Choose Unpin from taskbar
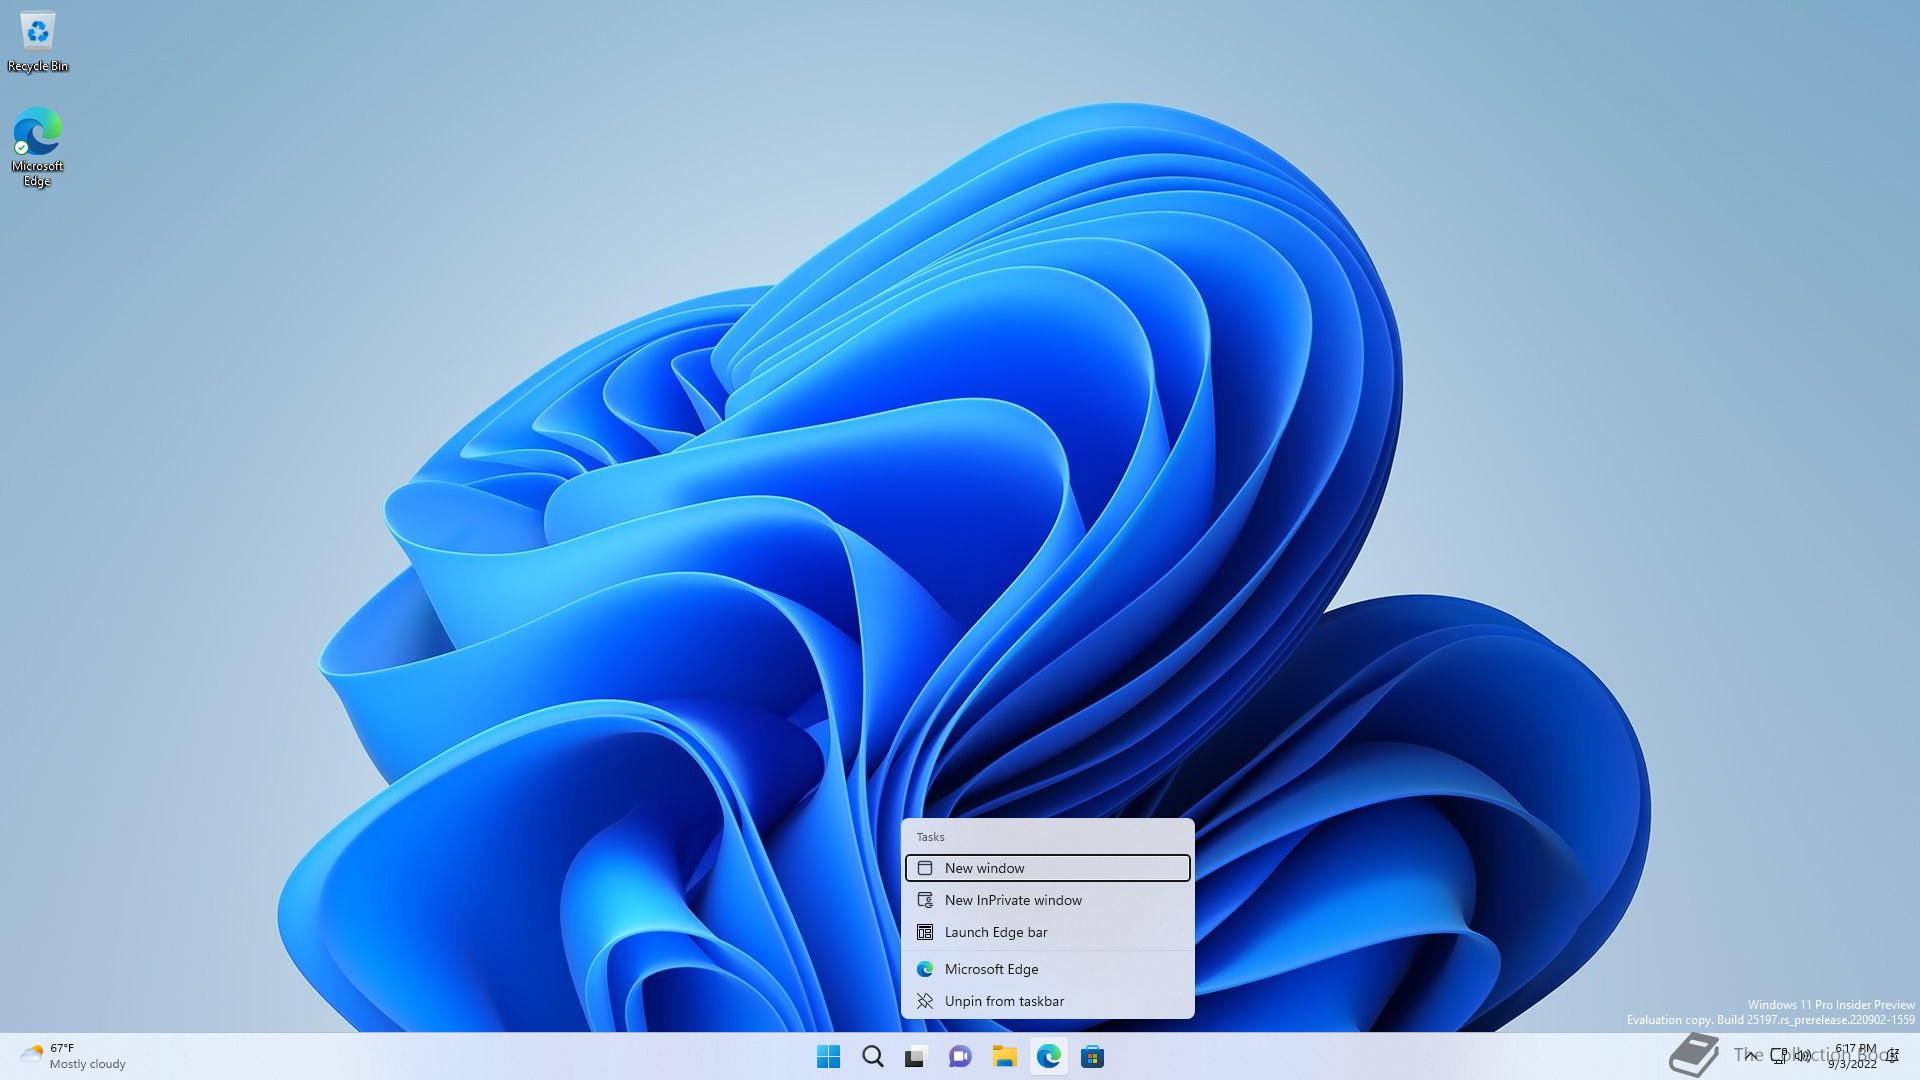Image resolution: width=1920 pixels, height=1080 pixels. [x=1047, y=1001]
